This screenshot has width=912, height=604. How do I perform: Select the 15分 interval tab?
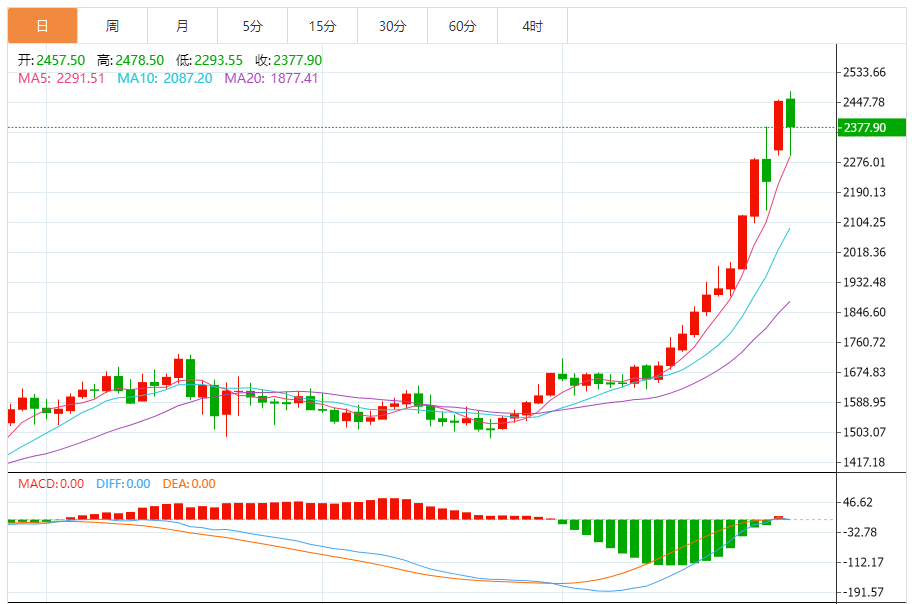click(x=322, y=26)
